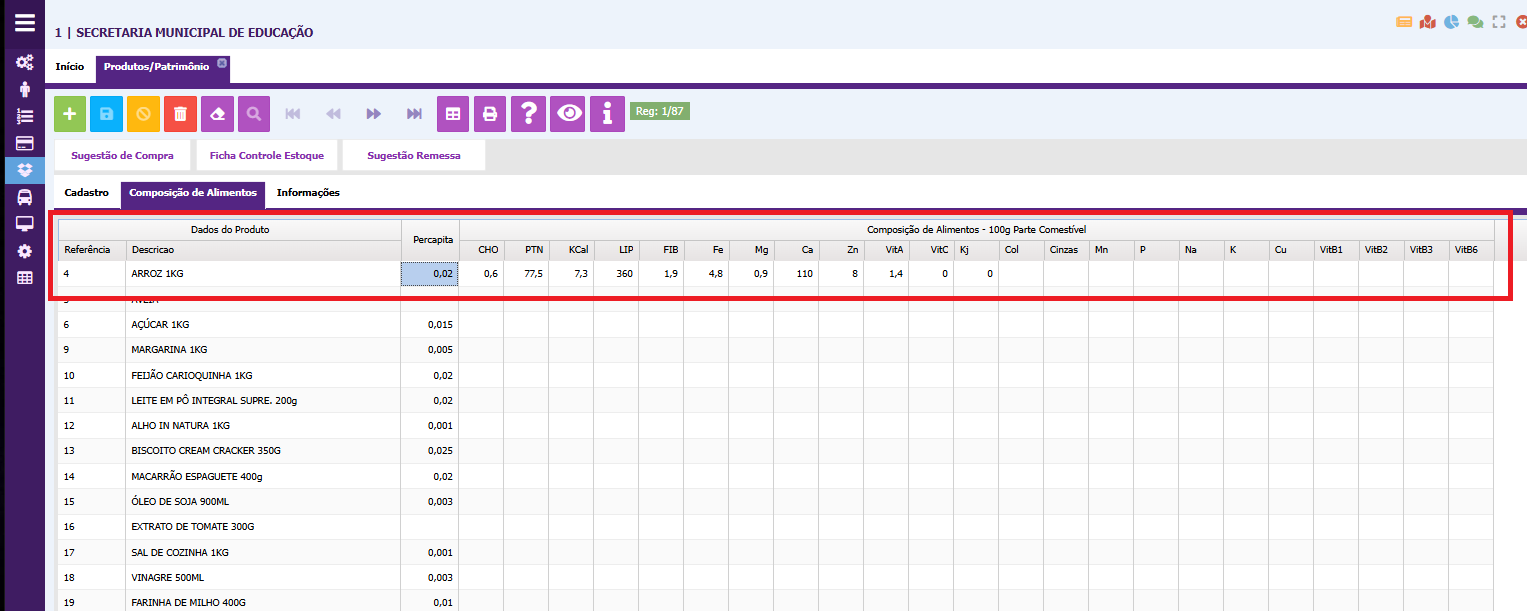
Task: Open the pie chart icon at top right
Action: (1451, 22)
